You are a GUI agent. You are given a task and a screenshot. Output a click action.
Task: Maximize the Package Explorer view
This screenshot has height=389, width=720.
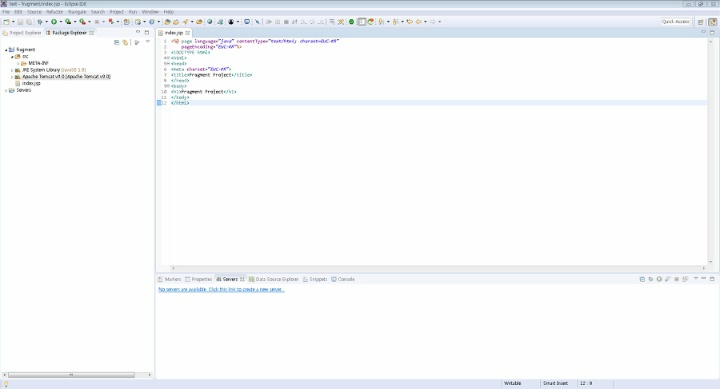[x=147, y=32]
